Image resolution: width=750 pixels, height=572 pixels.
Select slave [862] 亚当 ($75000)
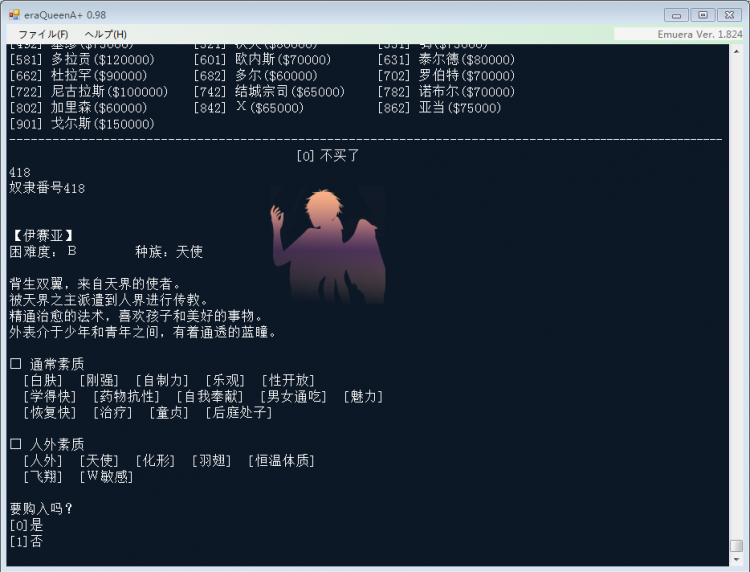point(439,108)
